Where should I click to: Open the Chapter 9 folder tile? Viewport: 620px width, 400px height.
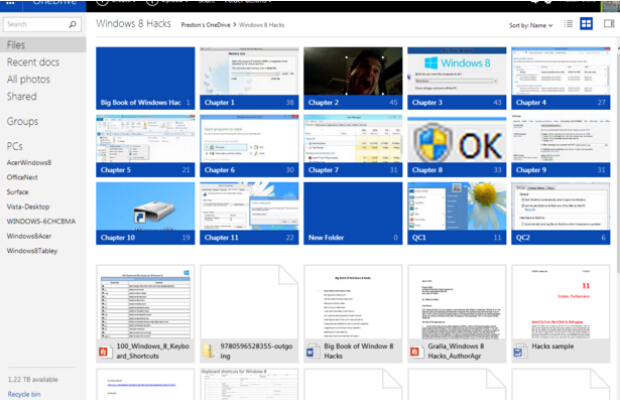(x=561, y=146)
